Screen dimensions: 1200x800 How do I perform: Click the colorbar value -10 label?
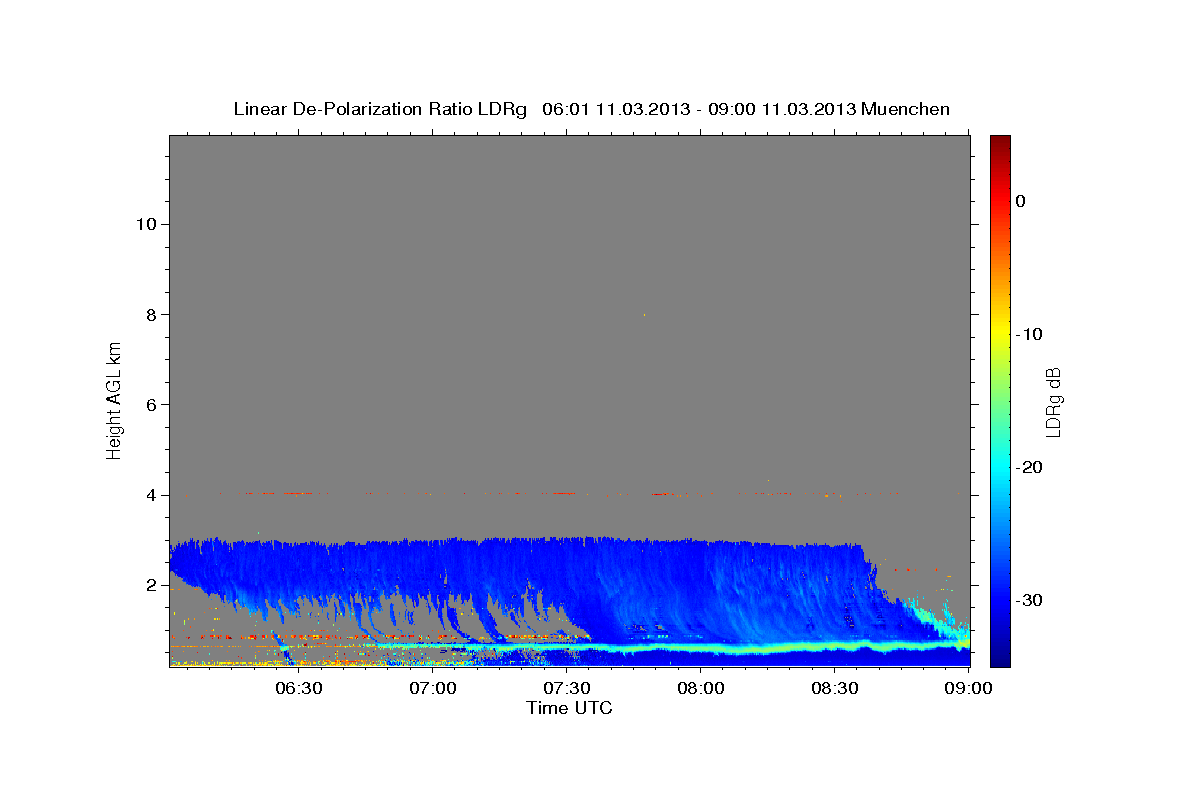(1030, 334)
